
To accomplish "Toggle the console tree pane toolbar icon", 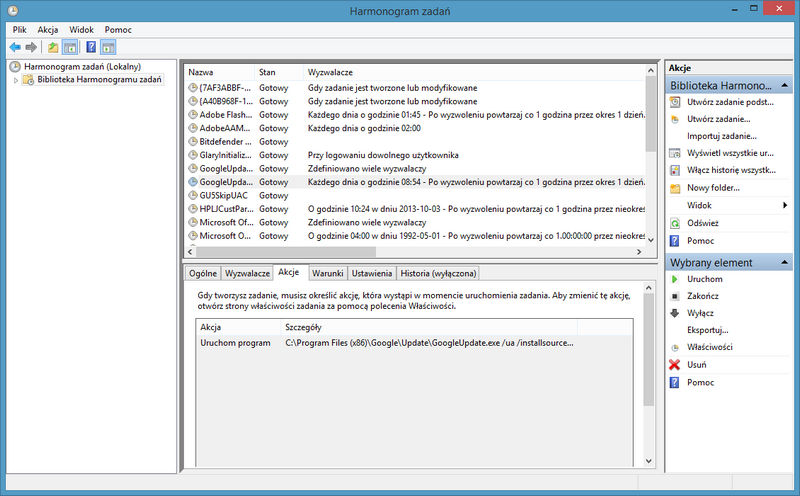I will [70, 47].
